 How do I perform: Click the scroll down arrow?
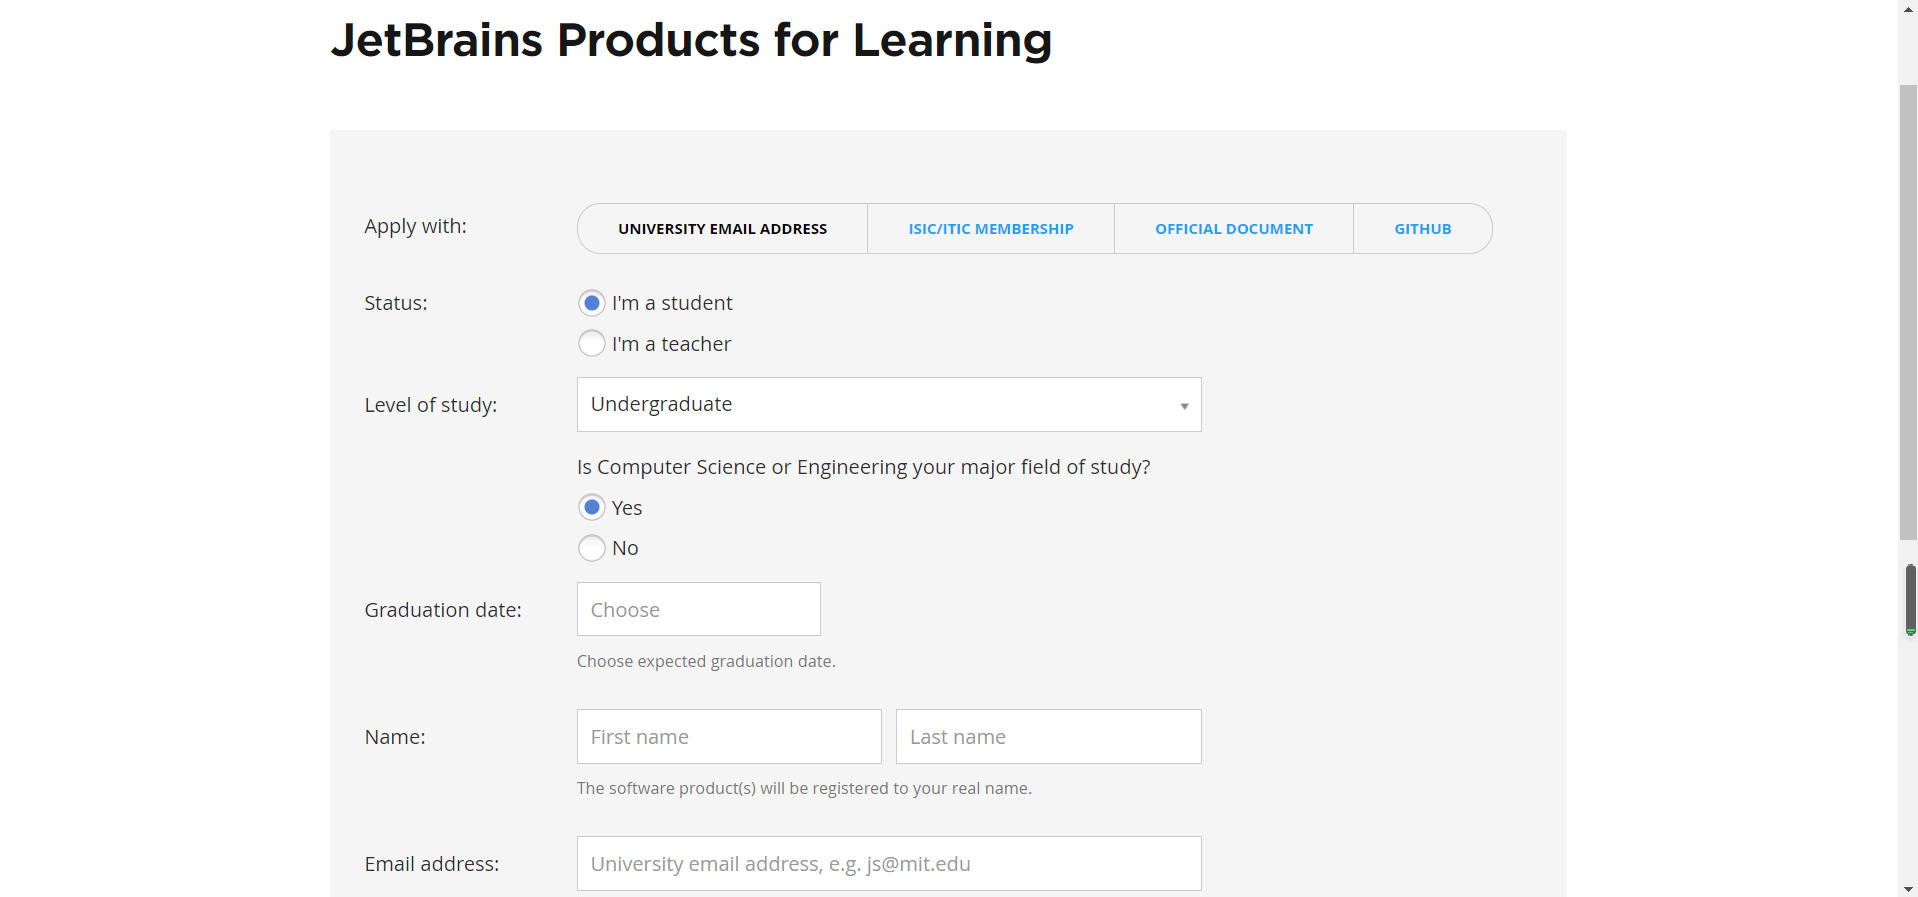[x=1908, y=888]
